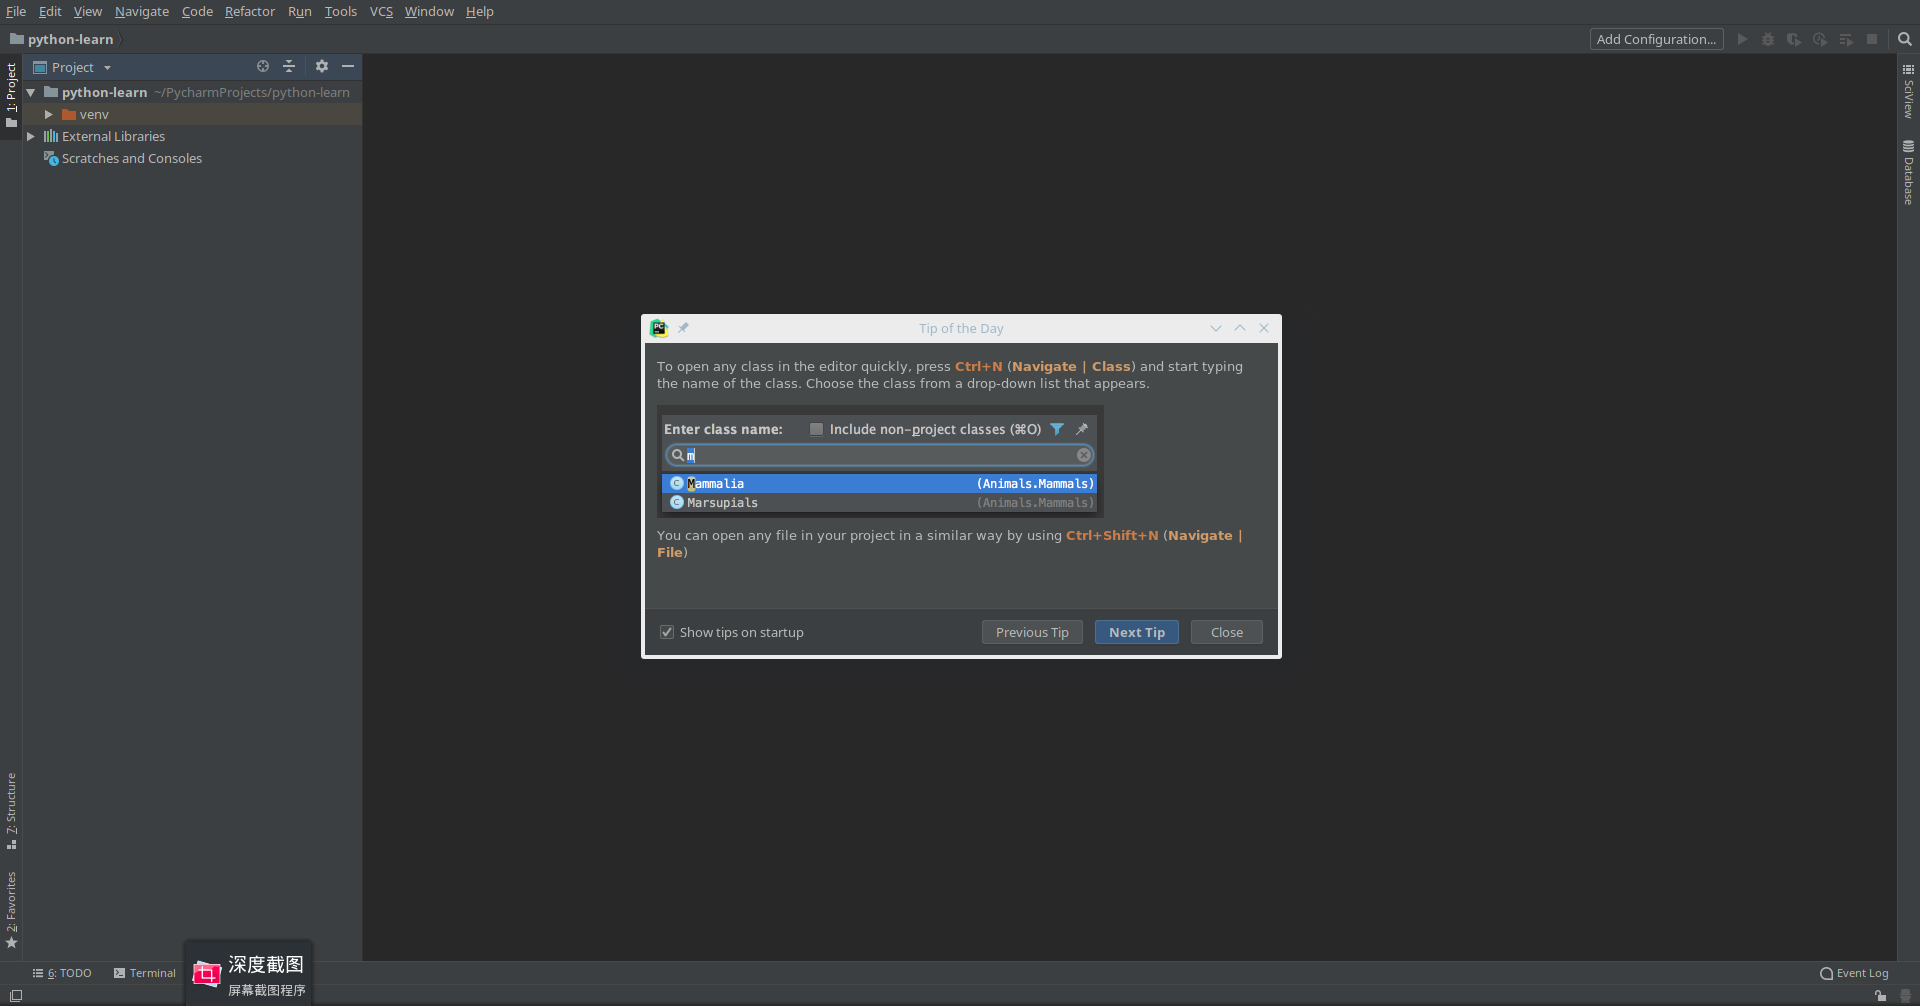This screenshot has width=1920, height=1006.
Task: Open the 2: Favorites side tab
Action: point(11,910)
